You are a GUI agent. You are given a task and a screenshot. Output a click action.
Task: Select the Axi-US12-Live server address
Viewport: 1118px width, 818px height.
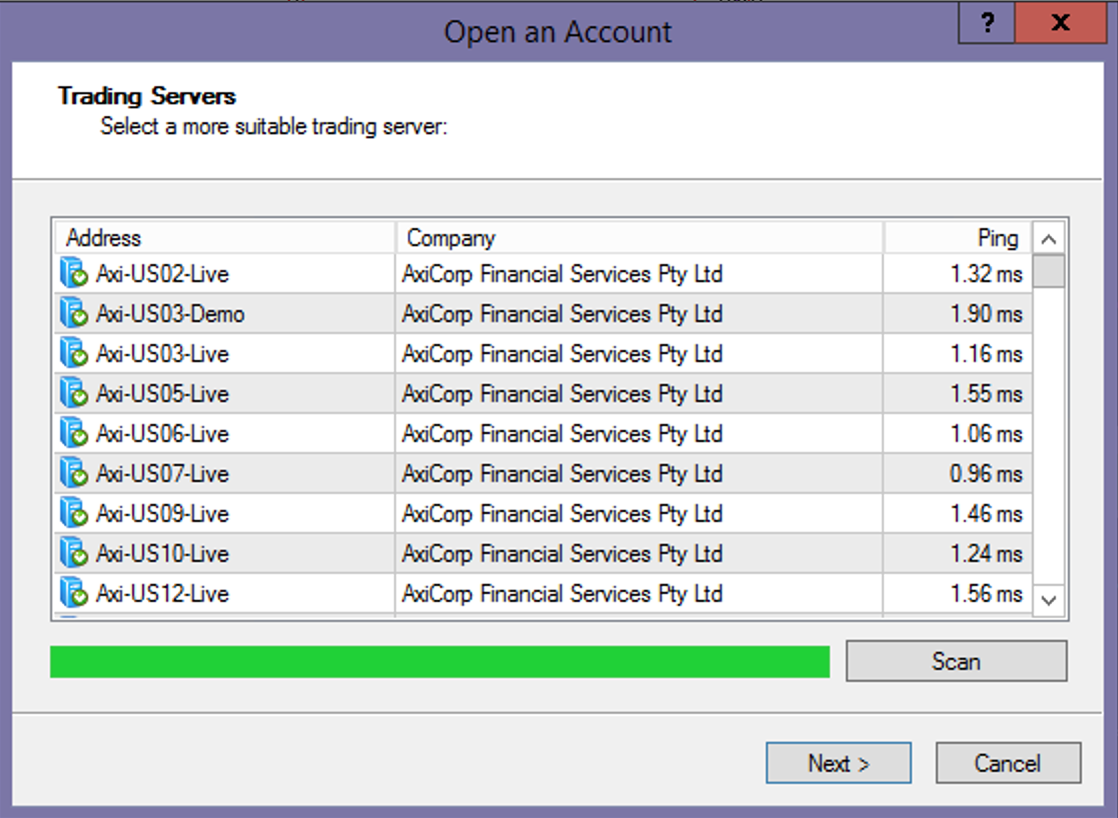coord(163,593)
